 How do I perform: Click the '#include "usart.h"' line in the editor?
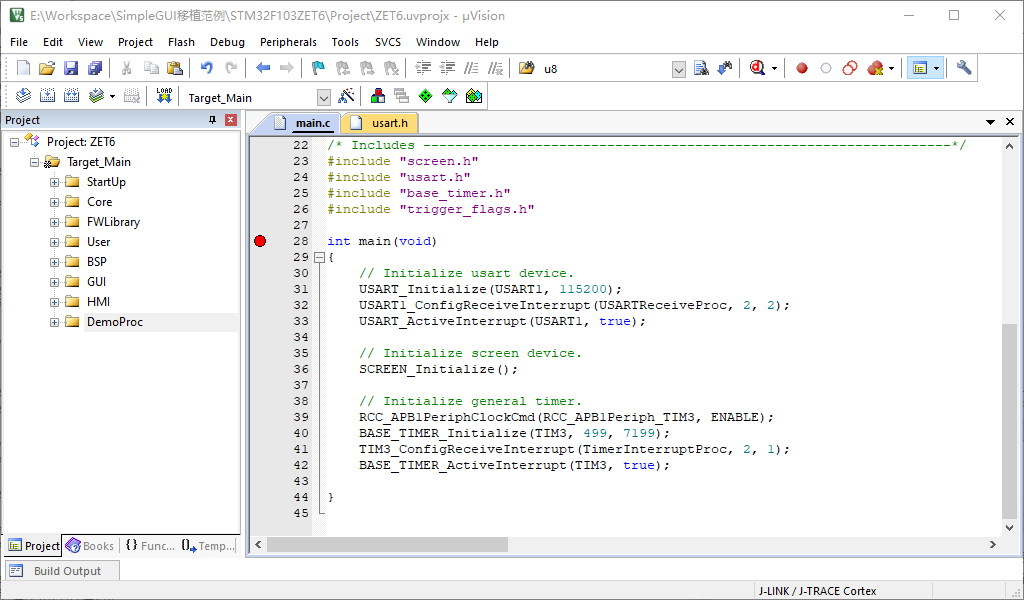399,178
